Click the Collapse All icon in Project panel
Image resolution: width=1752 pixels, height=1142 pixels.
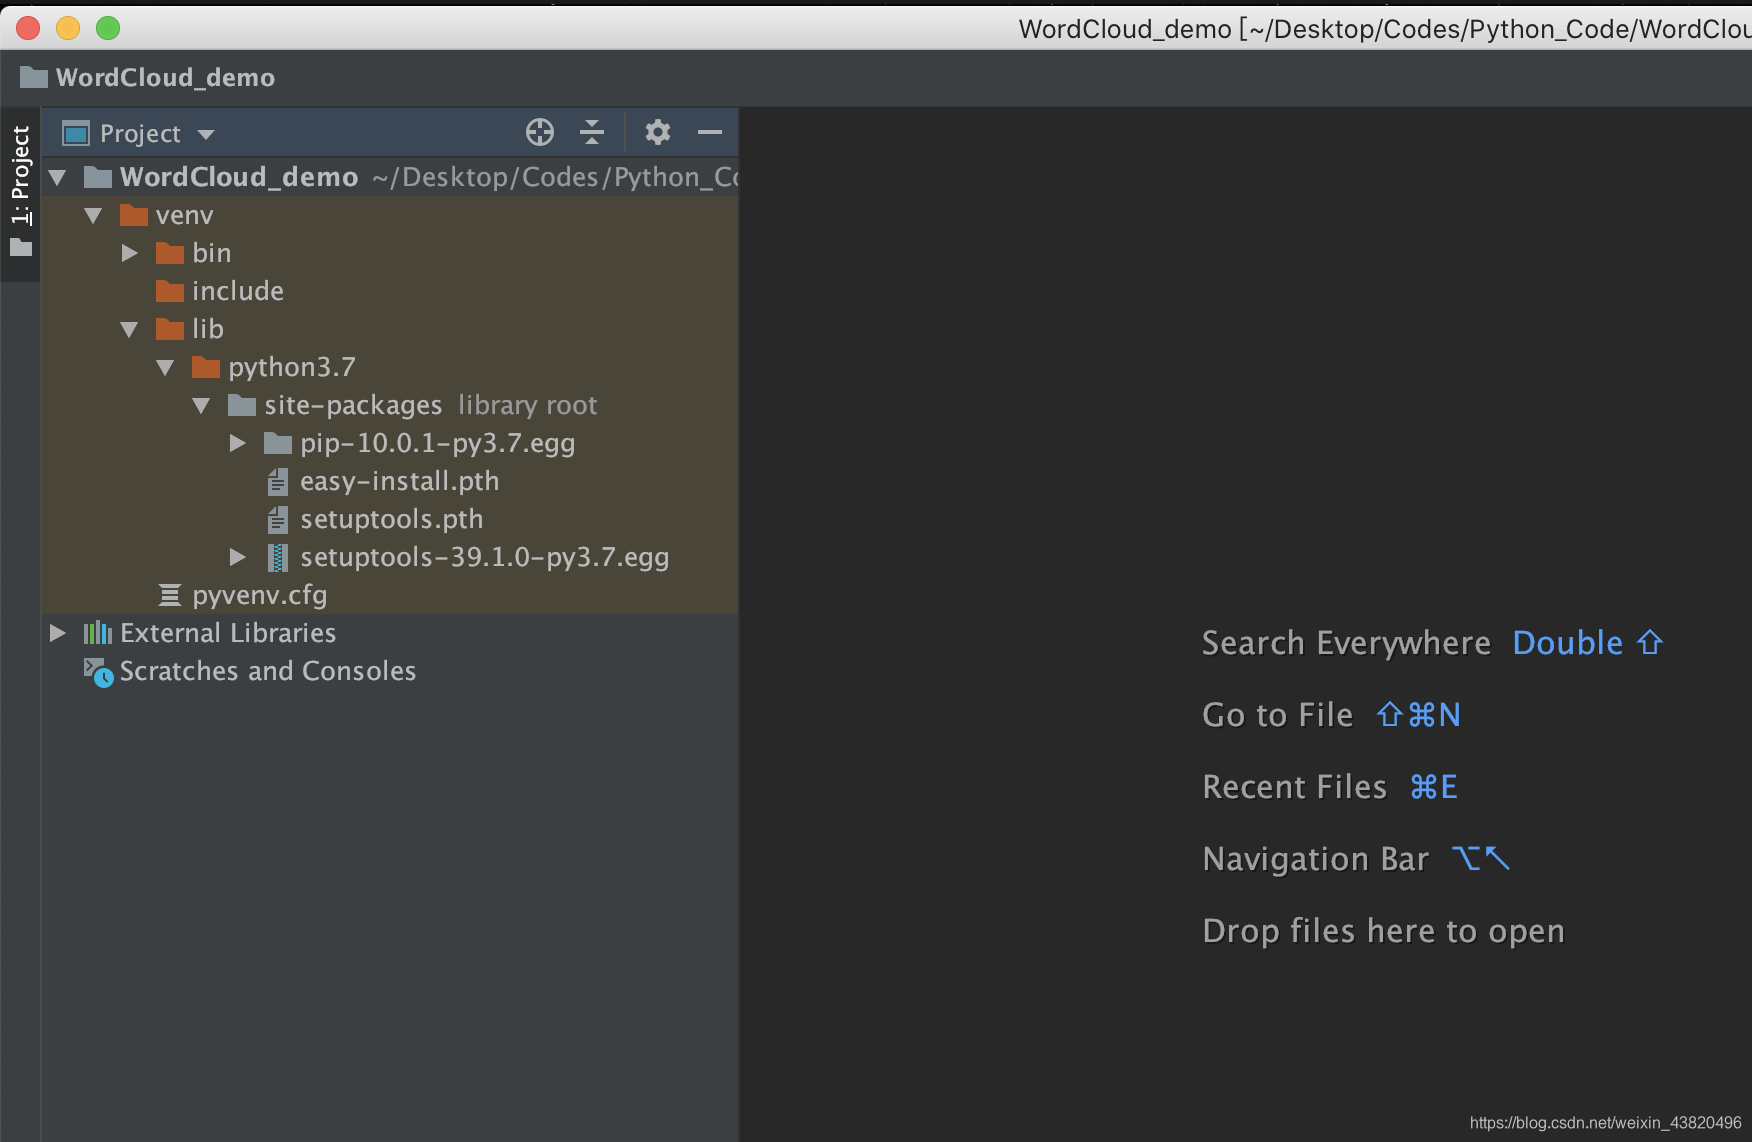point(592,132)
